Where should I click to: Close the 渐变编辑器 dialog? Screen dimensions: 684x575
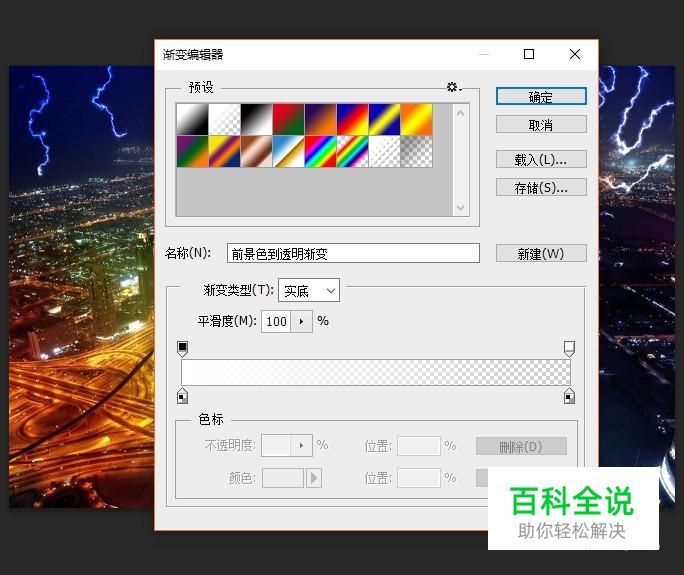coord(575,54)
